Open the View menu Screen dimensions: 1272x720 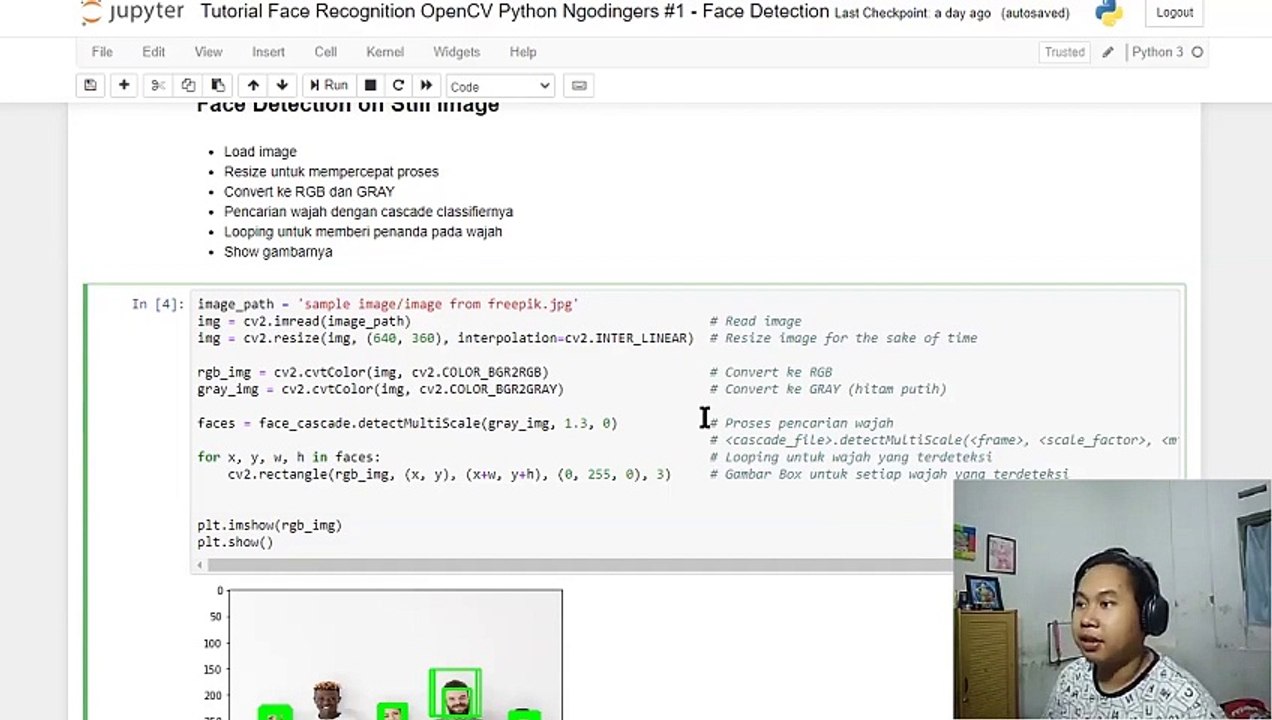point(208,52)
